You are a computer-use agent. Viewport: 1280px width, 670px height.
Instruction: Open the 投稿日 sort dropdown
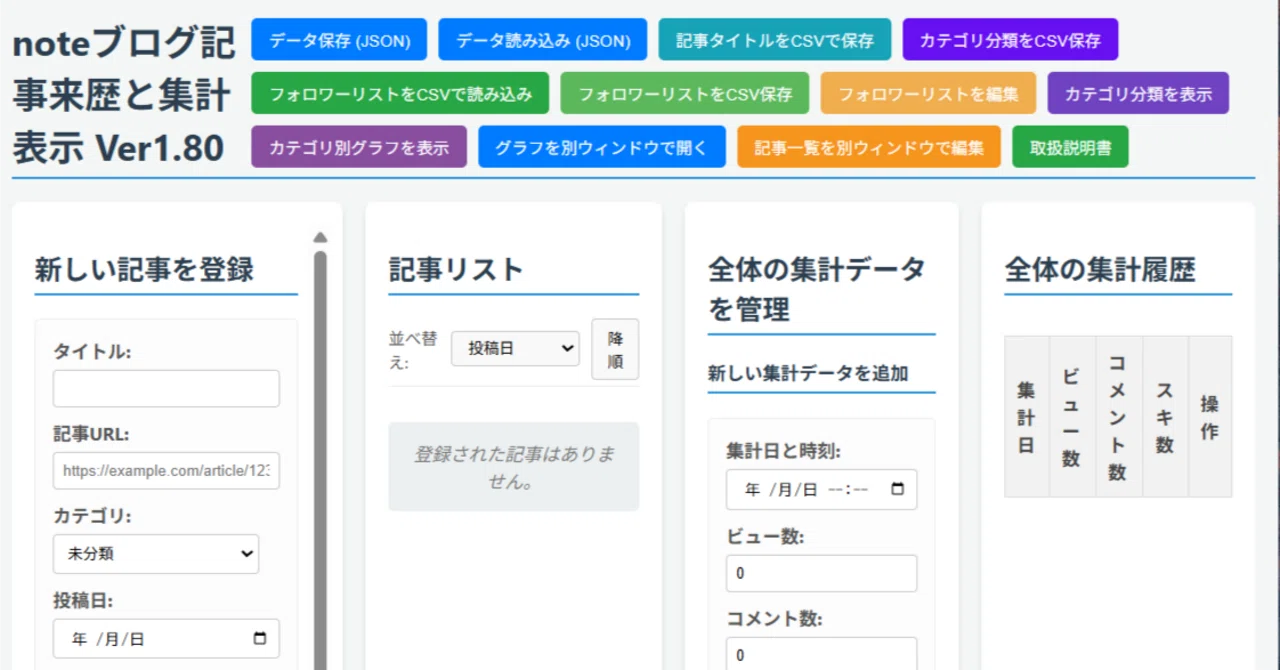[x=515, y=348]
